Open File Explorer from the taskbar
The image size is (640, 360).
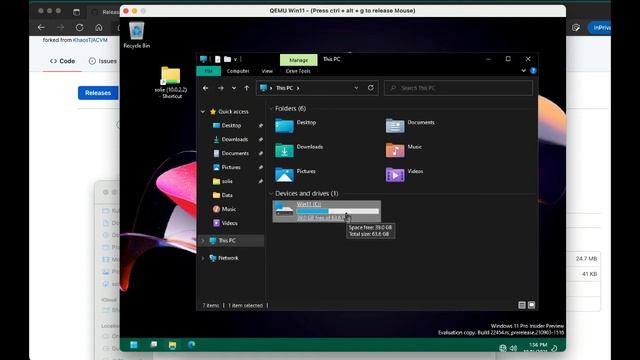click(172, 345)
